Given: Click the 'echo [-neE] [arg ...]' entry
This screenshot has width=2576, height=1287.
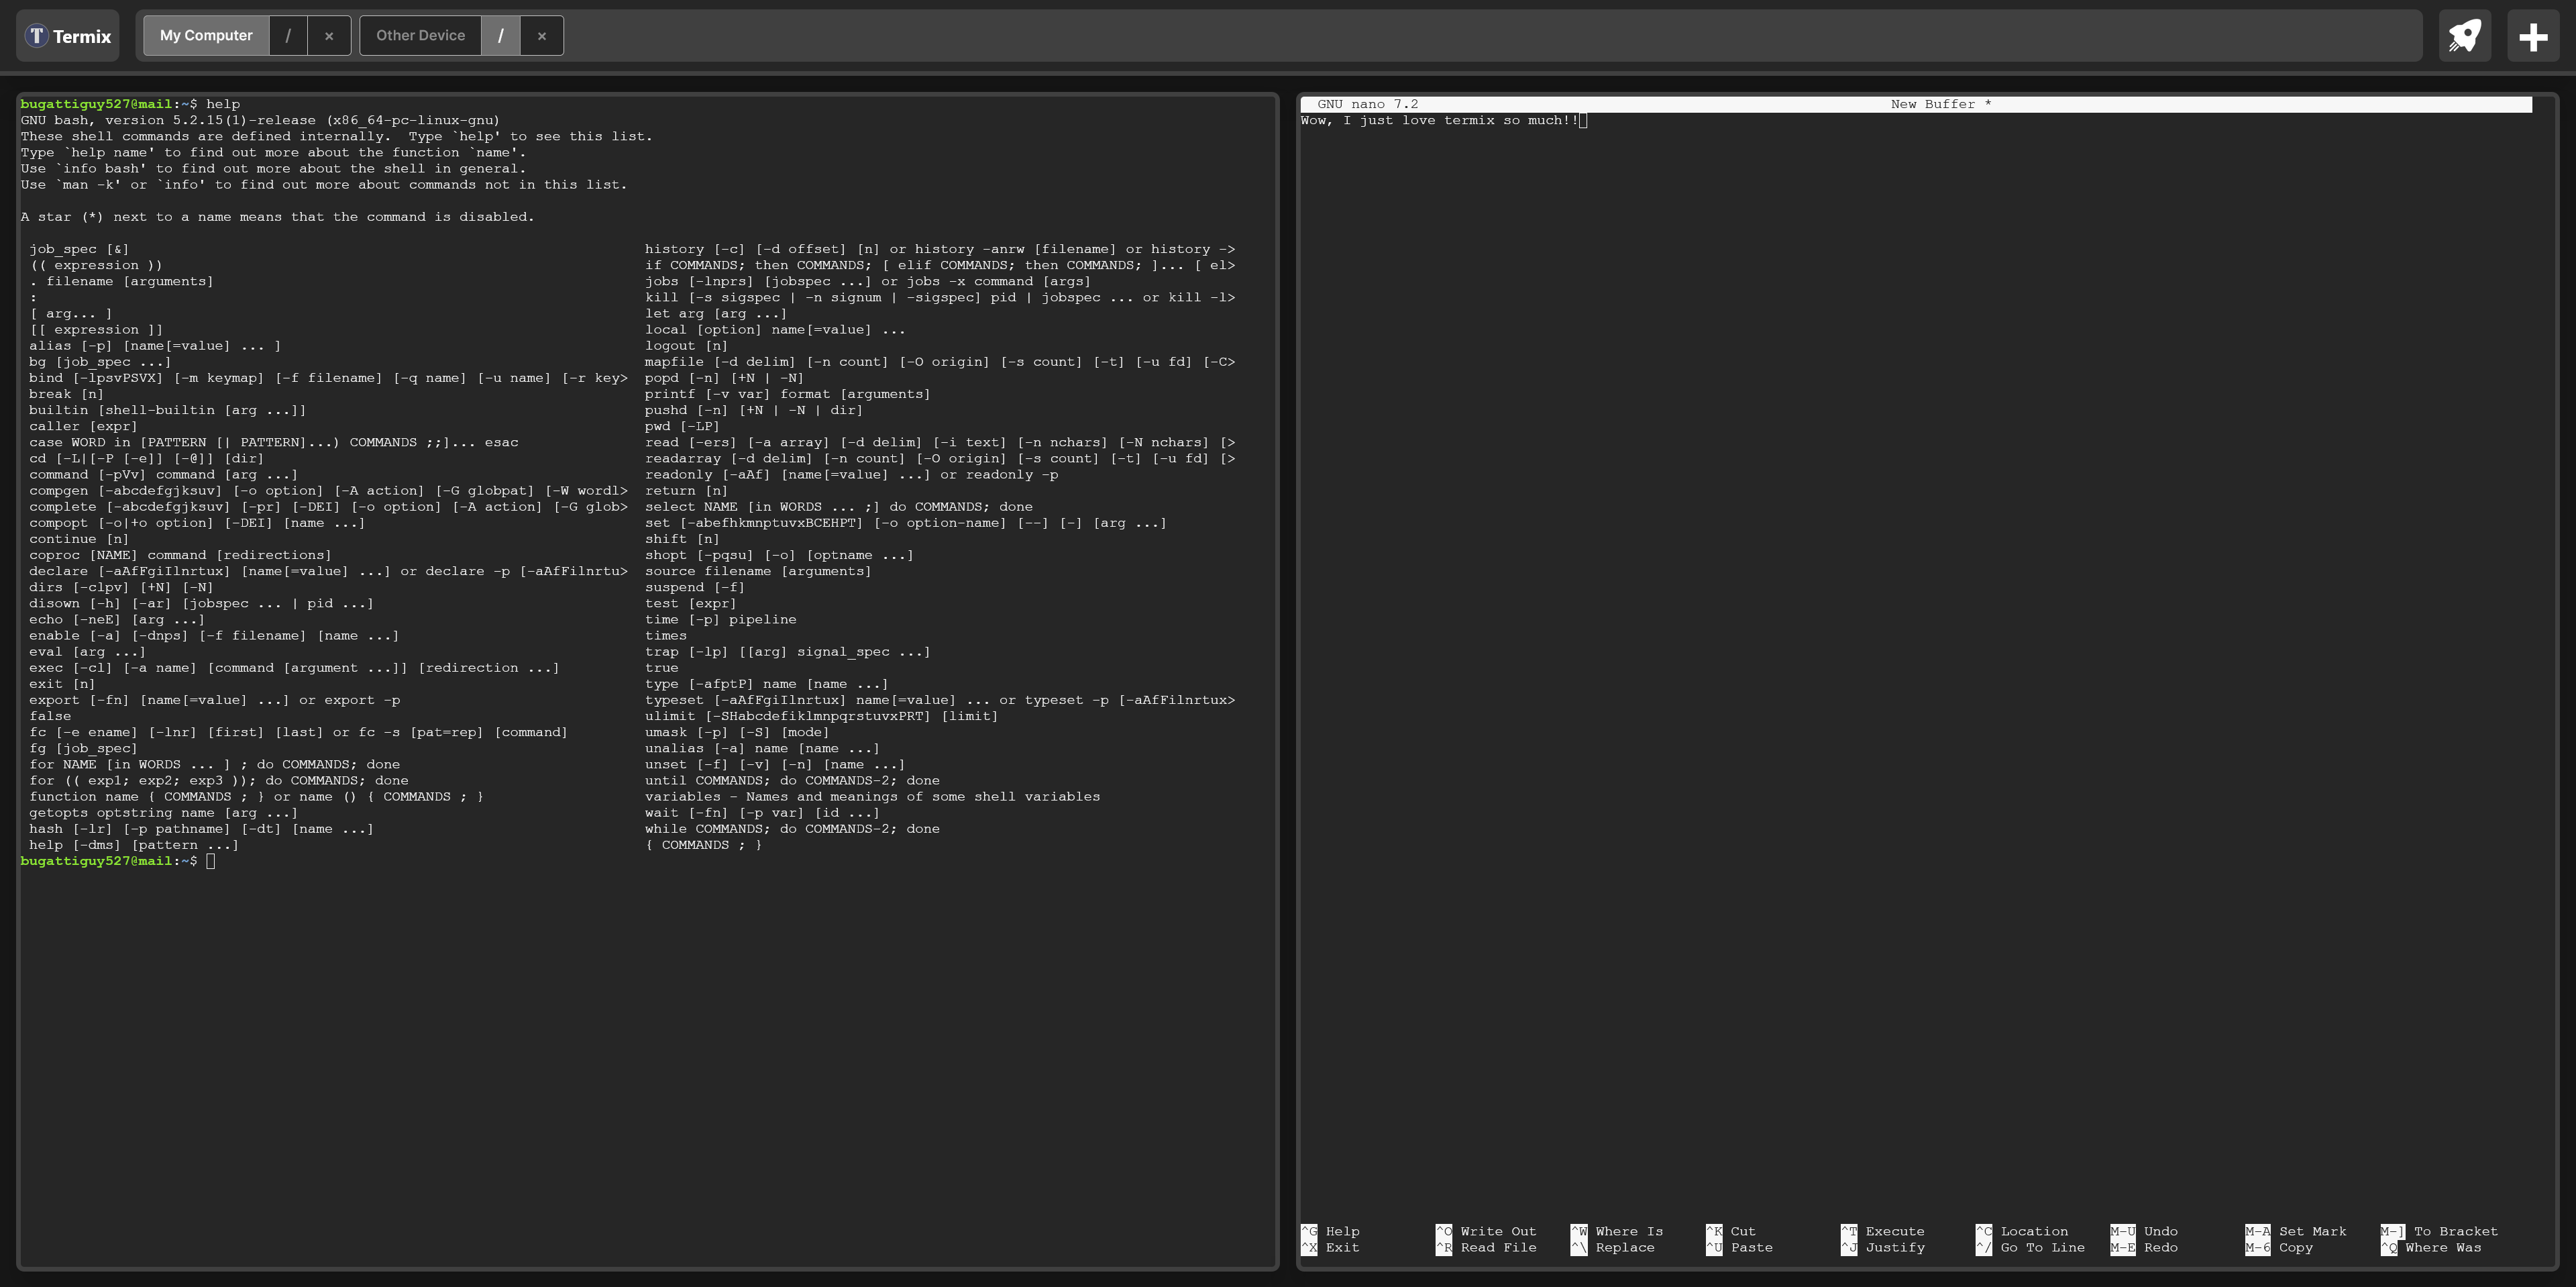Looking at the screenshot, I should click(117, 620).
